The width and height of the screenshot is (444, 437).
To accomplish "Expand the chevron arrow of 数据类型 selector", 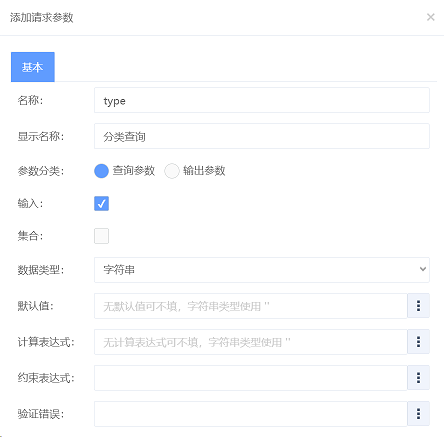I will 423,269.
